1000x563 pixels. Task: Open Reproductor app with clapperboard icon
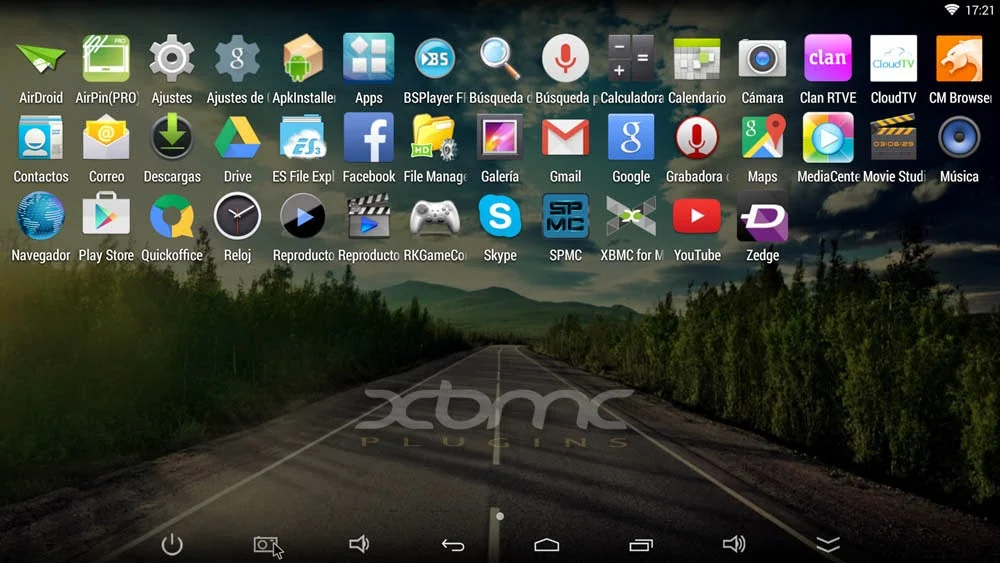pos(369,216)
